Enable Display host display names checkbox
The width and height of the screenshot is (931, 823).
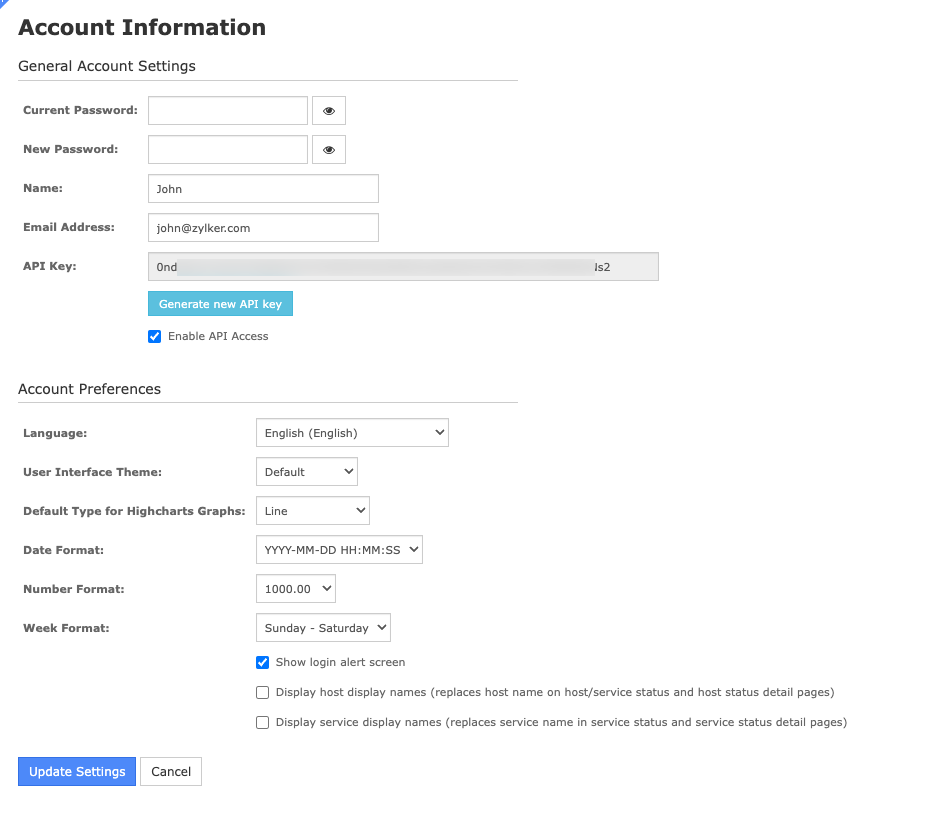(262, 692)
